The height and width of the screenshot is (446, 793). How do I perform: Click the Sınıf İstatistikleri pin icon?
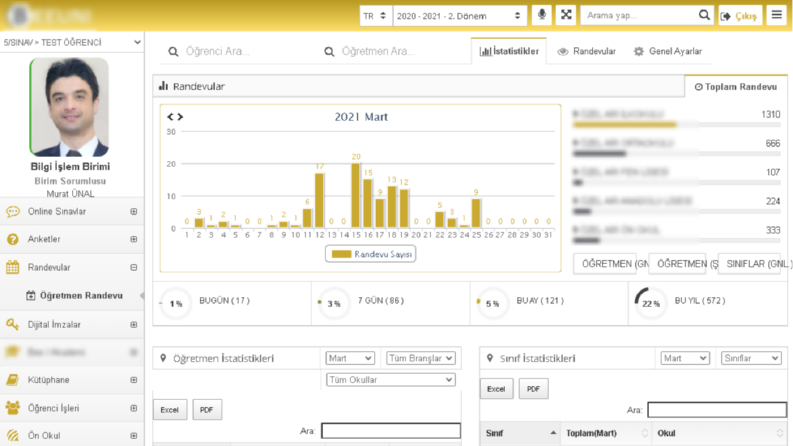click(x=490, y=358)
